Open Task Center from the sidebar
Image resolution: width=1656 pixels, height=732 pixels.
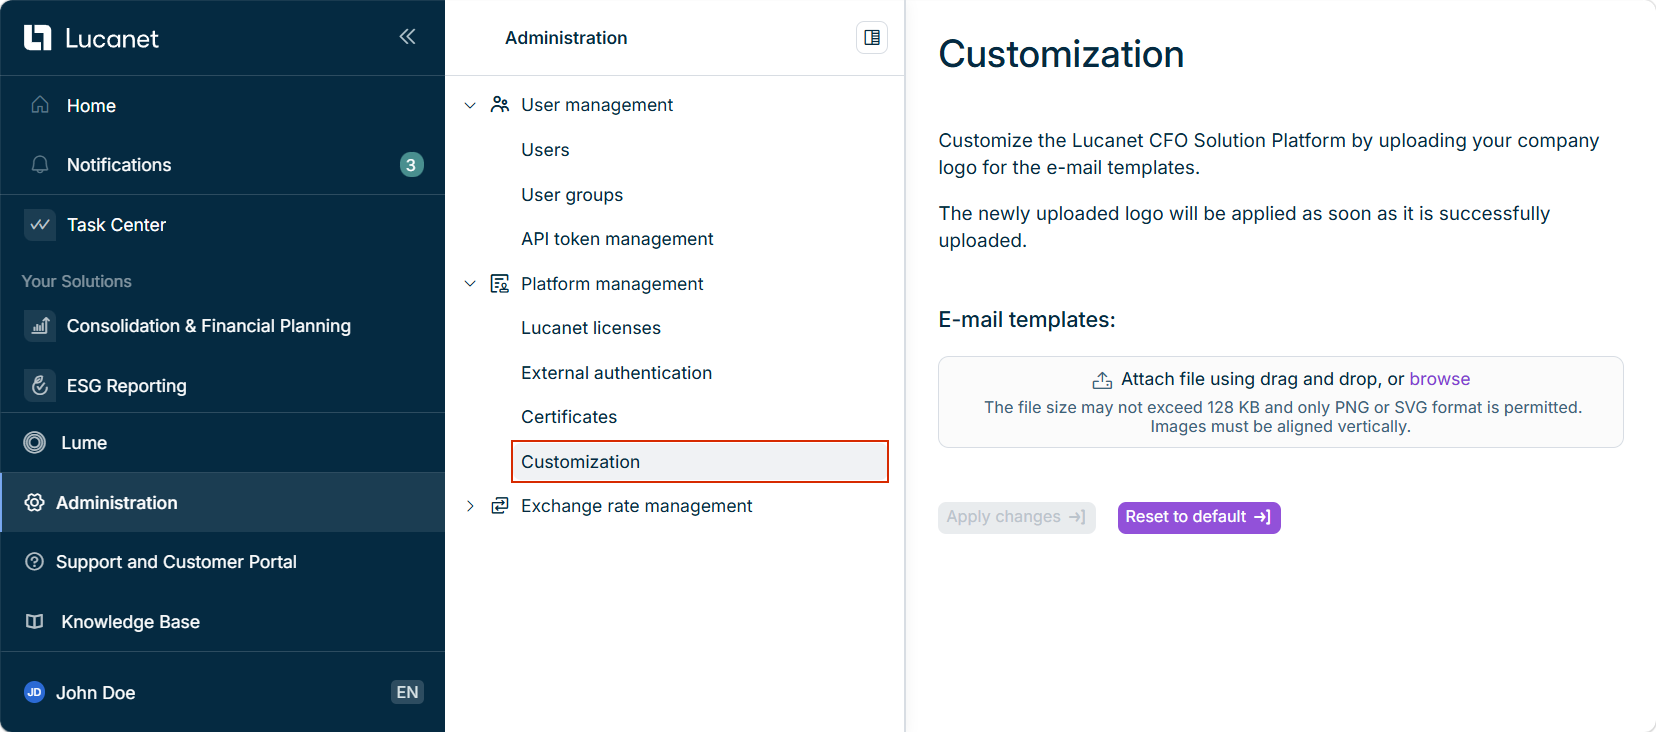coord(222,225)
